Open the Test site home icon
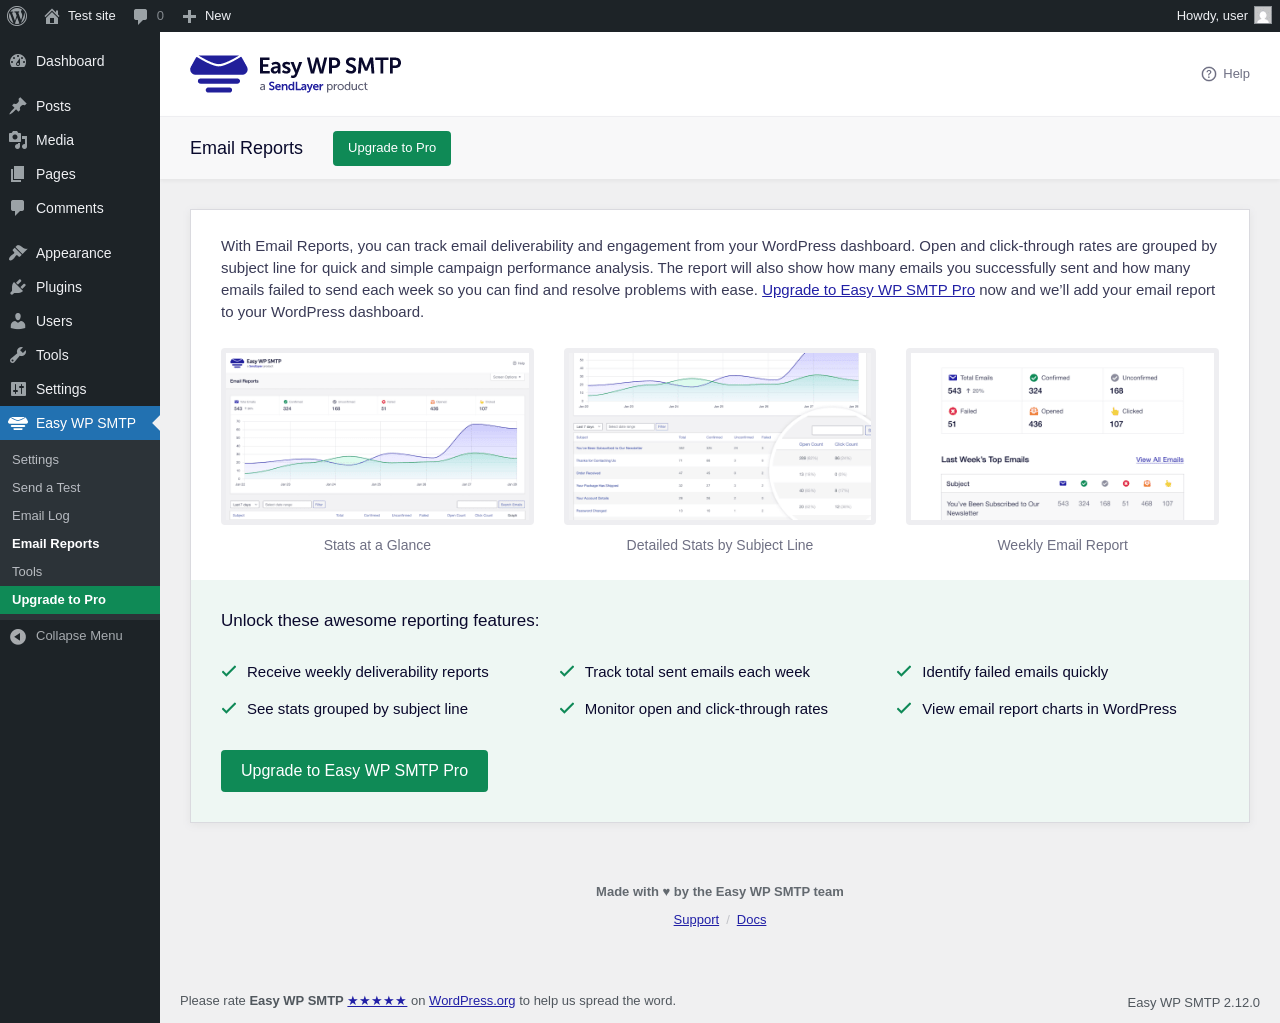This screenshot has width=1280, height=1023. [x=52, y=16]
